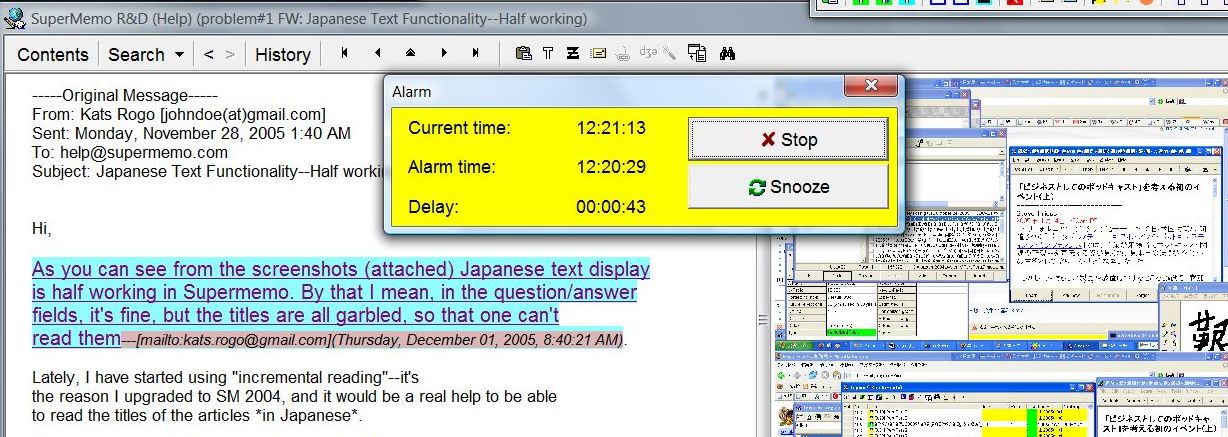The image size is (1228, 437).
Task: Snooze the alarm
Action: 788,187
